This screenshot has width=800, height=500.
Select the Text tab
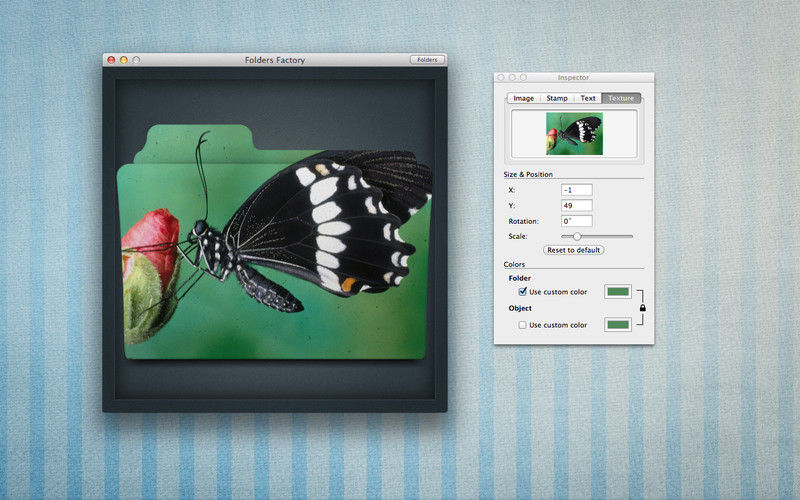[x=588, y=98]
